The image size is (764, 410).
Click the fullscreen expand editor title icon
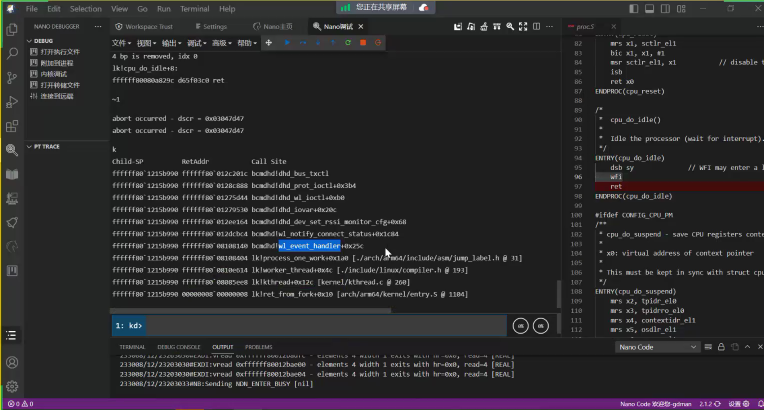[x=523, y=27]
